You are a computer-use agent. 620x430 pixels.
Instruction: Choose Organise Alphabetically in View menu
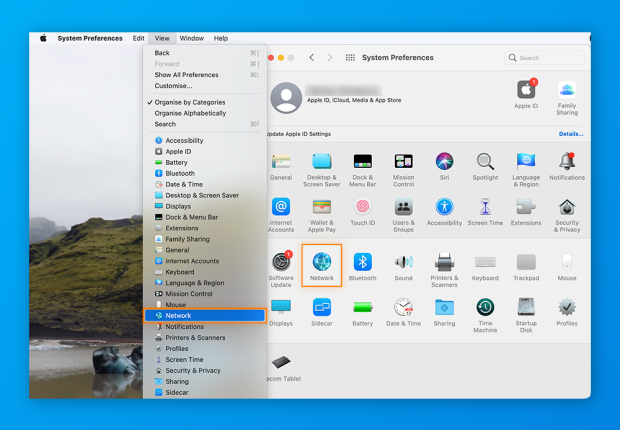click(189, 113)
